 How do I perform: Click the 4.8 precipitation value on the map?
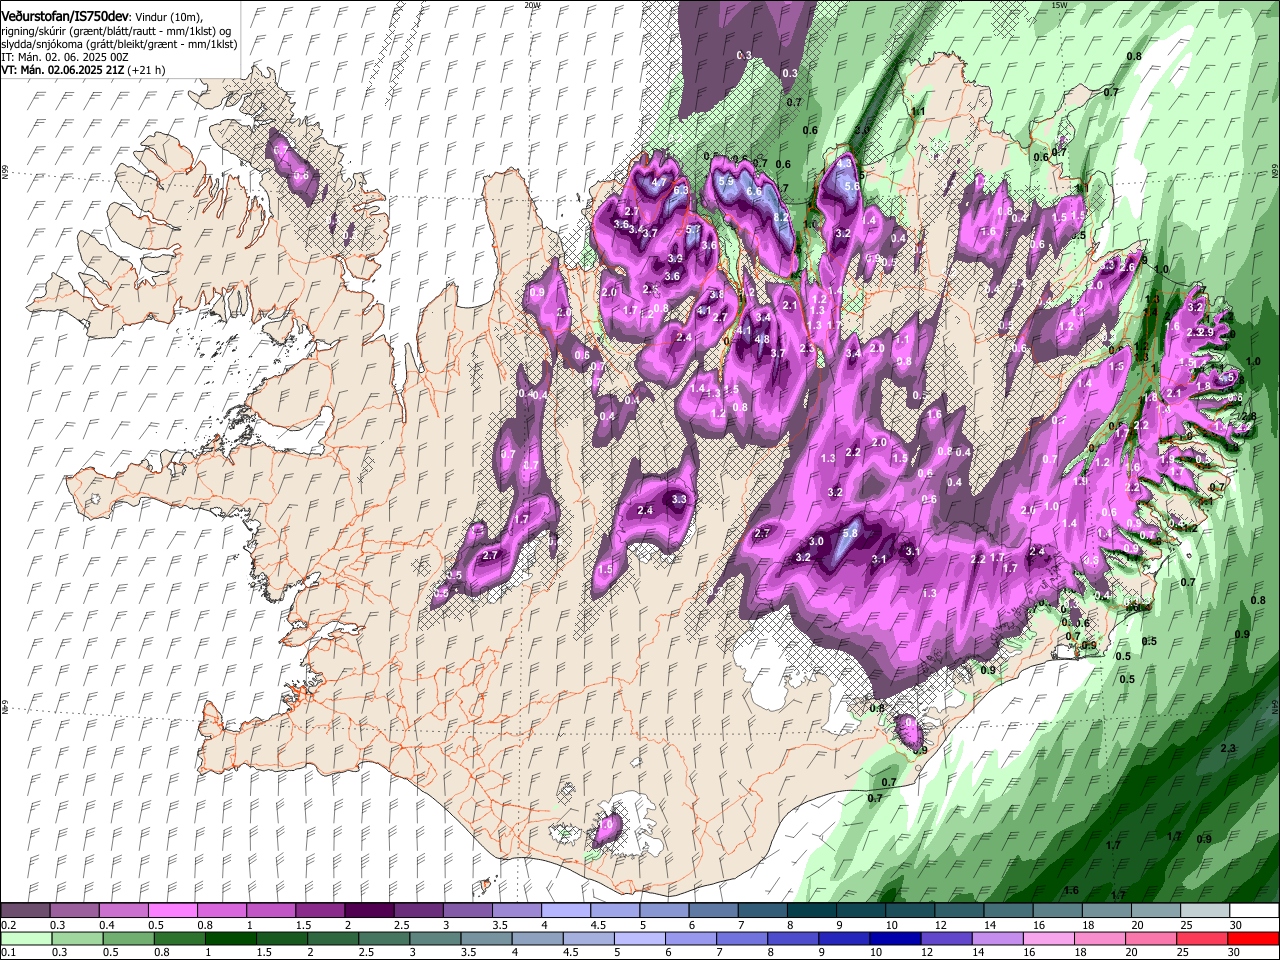762,339
